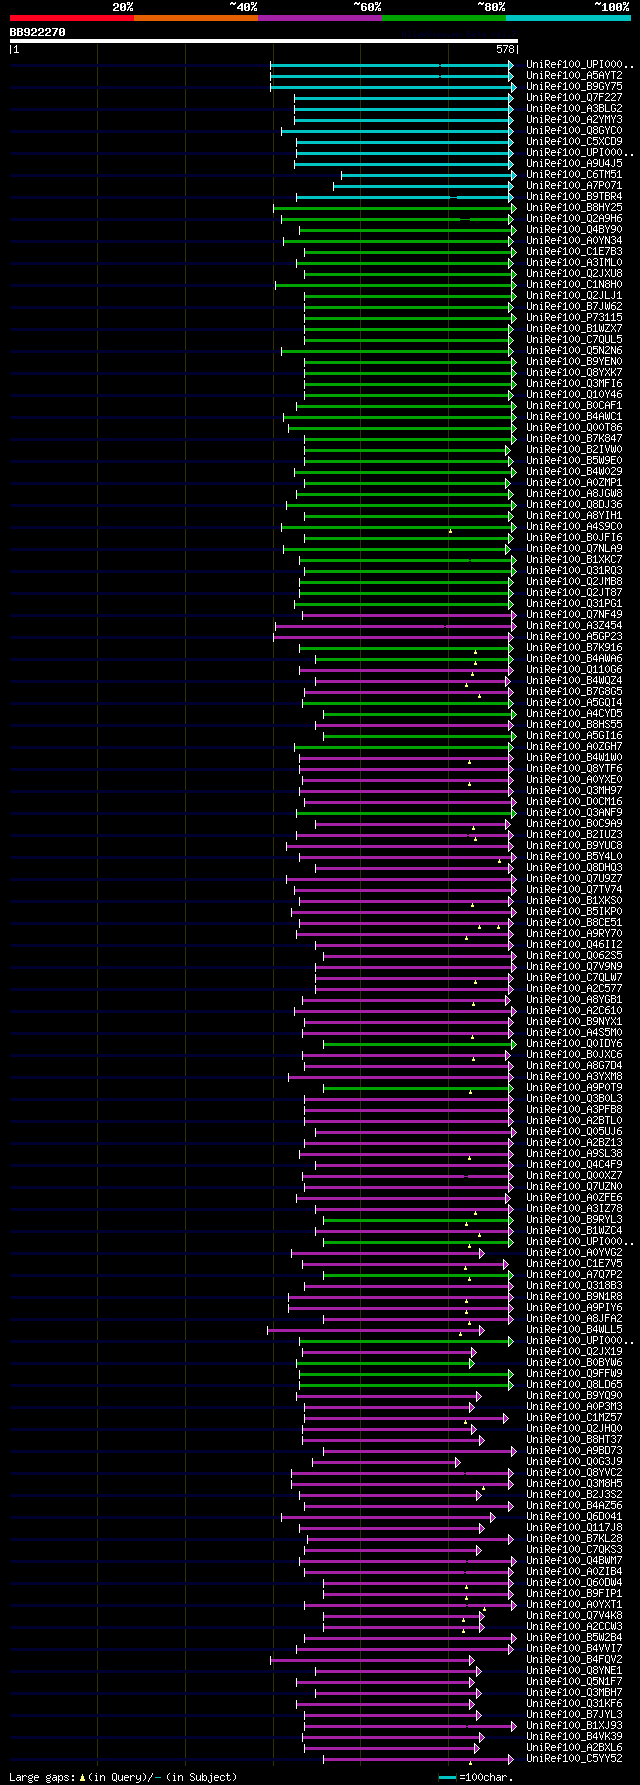Open hit UniRef100_Q7F227

pos(574,98)
